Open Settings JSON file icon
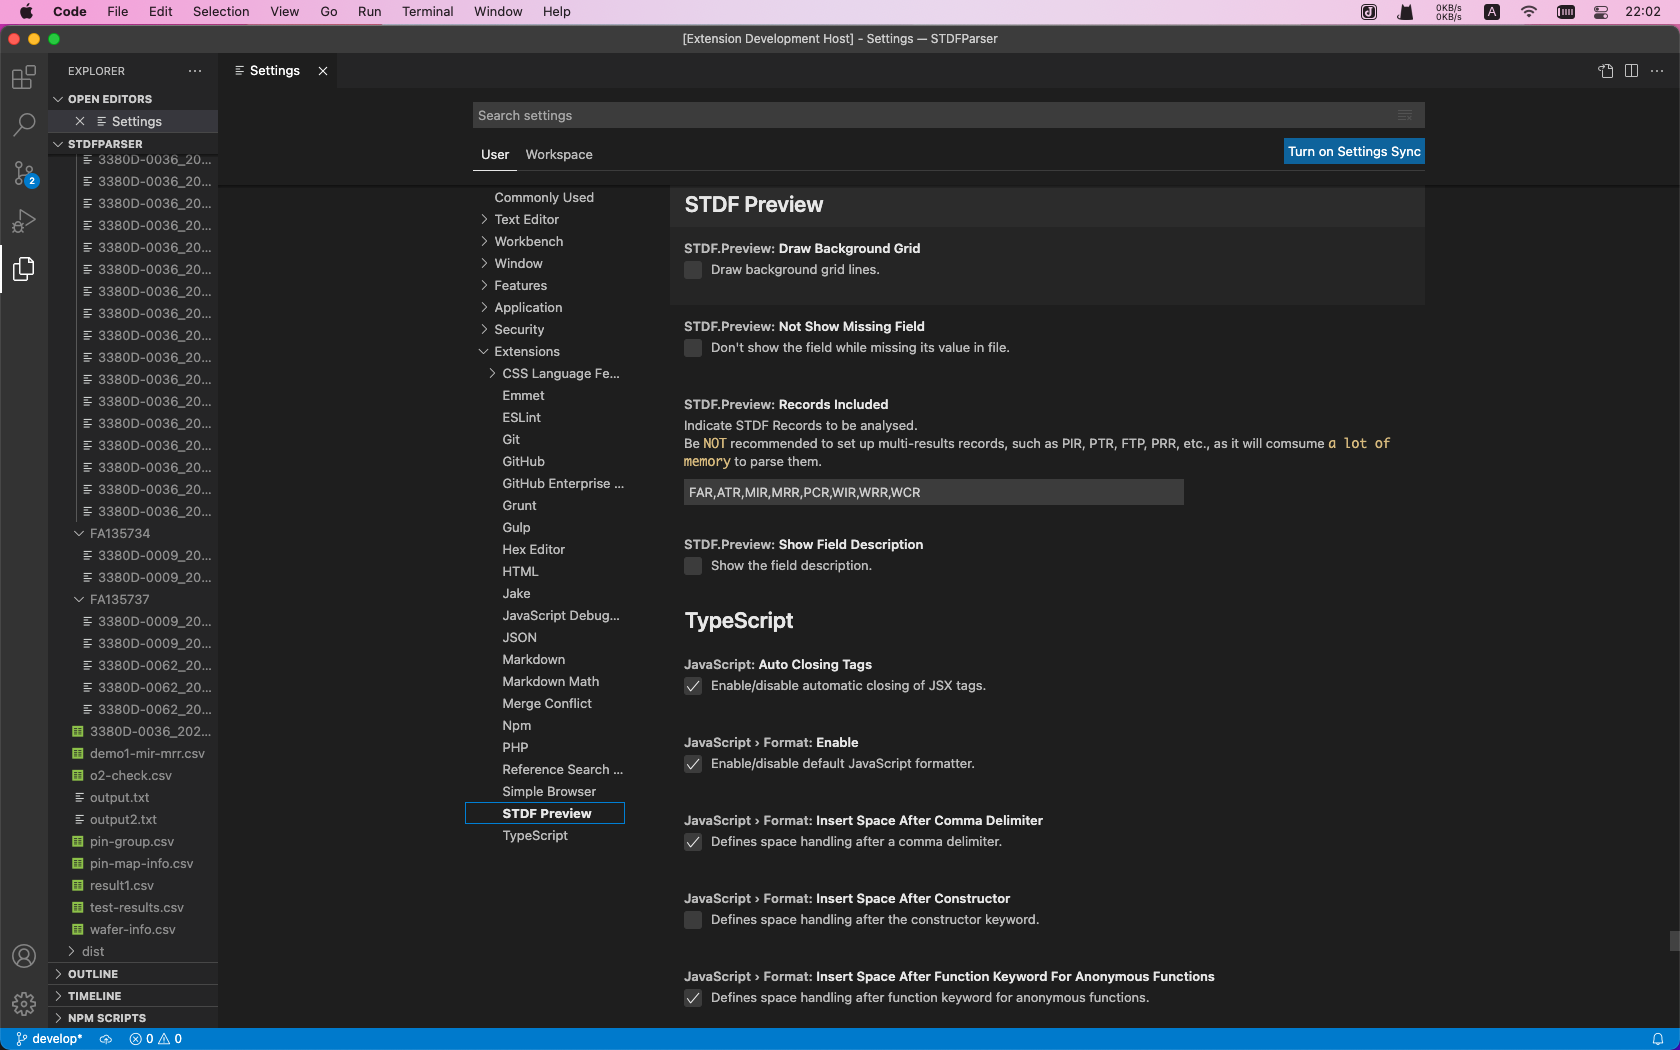This screenshot has width=1680, height=1050. (x=1605, y=71)
